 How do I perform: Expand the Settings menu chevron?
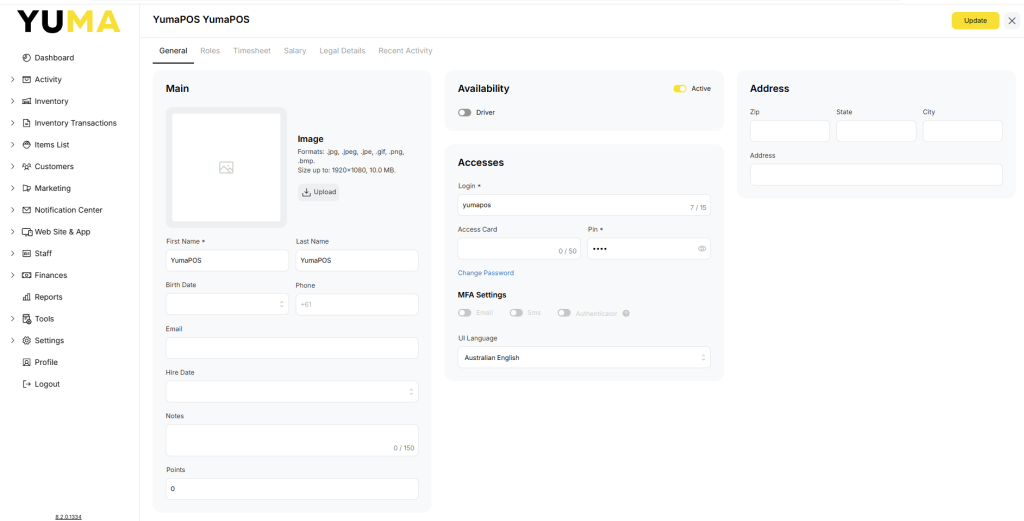click(x=12, y=340)
